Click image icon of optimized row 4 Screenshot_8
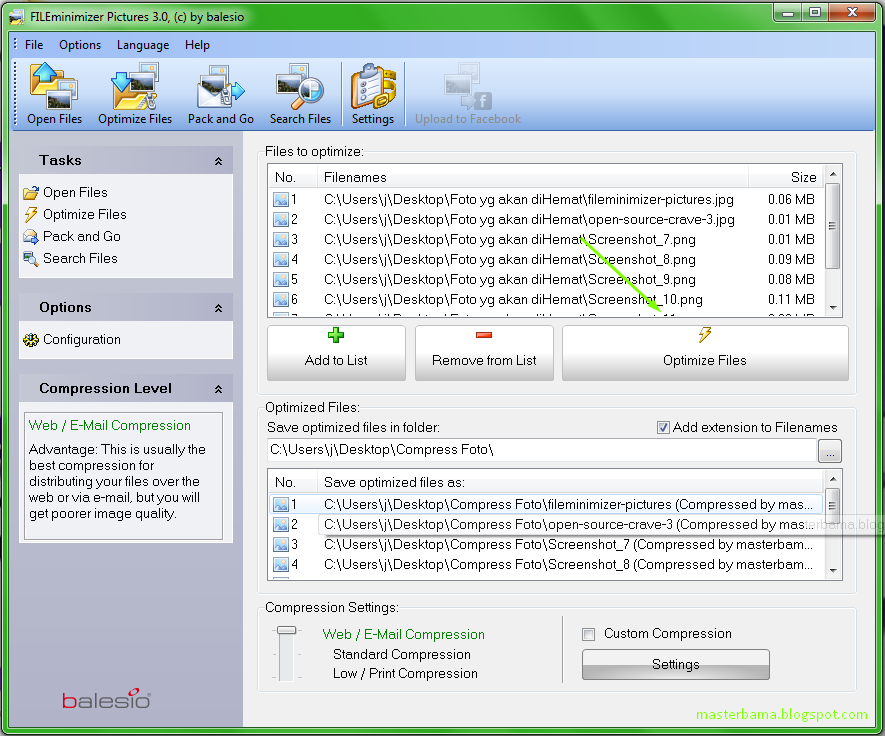Image resolution: width=885 pixels, height=736 pixels. (281, 564)
